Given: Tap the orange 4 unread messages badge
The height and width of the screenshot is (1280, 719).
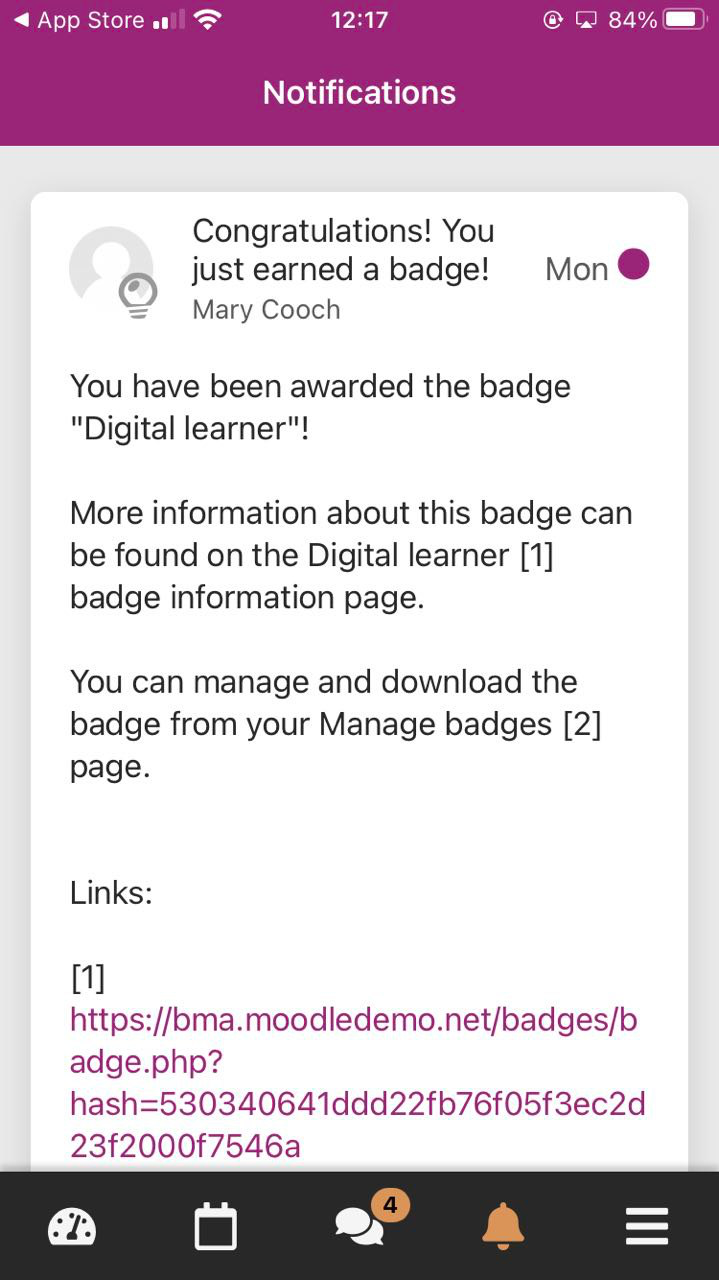Looking at the screenshot, I should (390, 1205).
